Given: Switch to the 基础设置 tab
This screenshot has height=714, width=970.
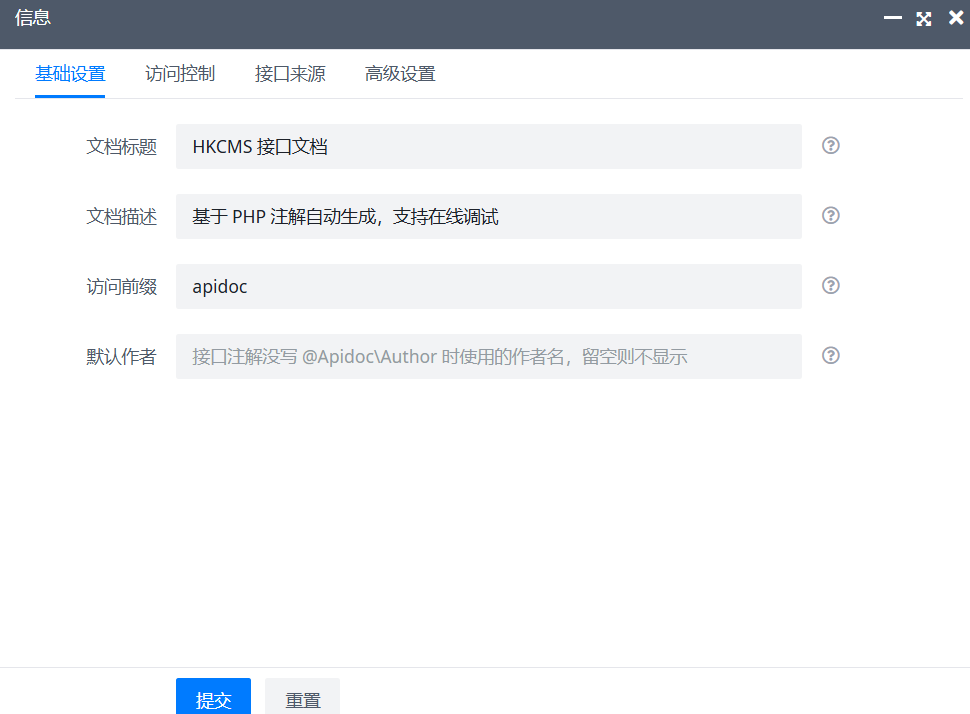Looking at the screenshot, I should [x=70, y=74].
